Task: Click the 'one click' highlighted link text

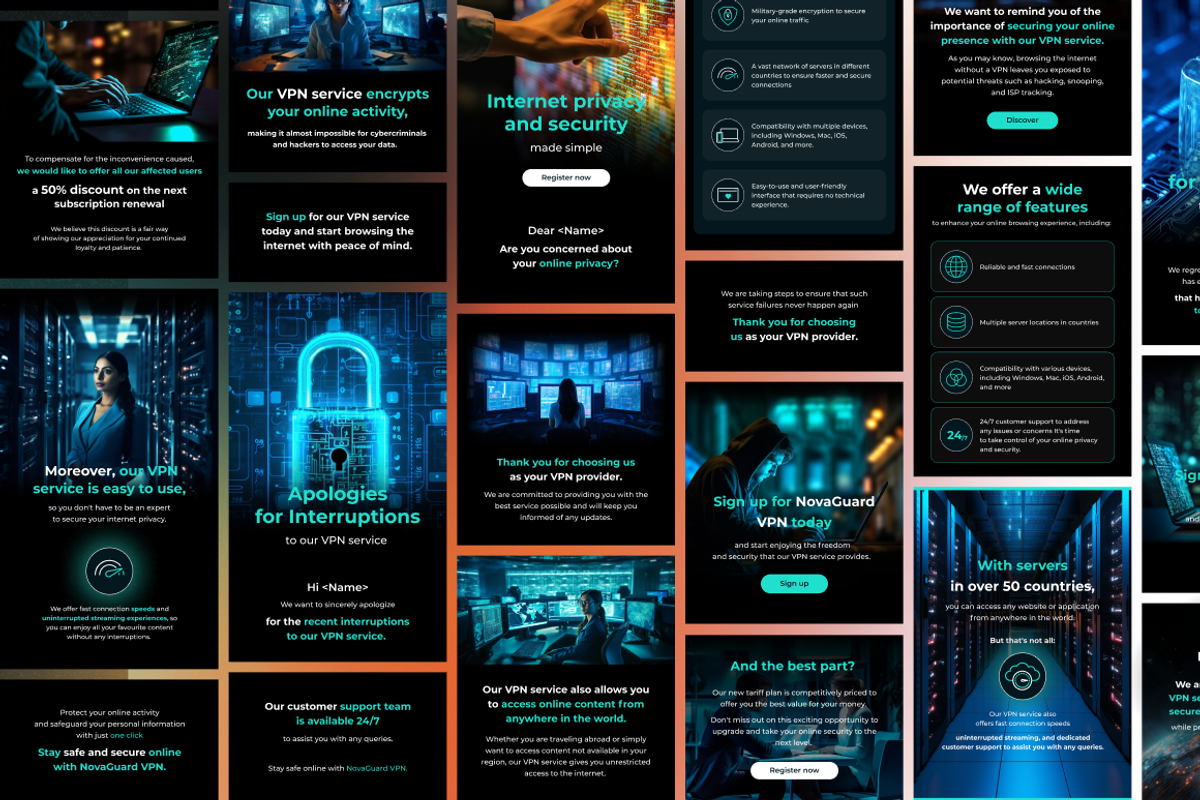Action: [127, 735]
